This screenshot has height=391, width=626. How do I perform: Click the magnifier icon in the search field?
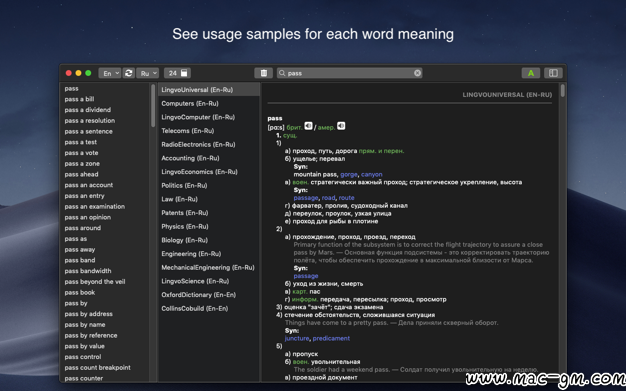282,73
